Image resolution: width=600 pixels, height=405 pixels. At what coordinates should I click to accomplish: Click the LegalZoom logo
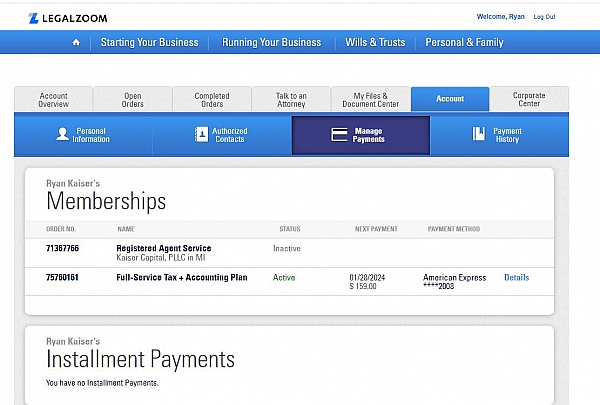point(68,18)
